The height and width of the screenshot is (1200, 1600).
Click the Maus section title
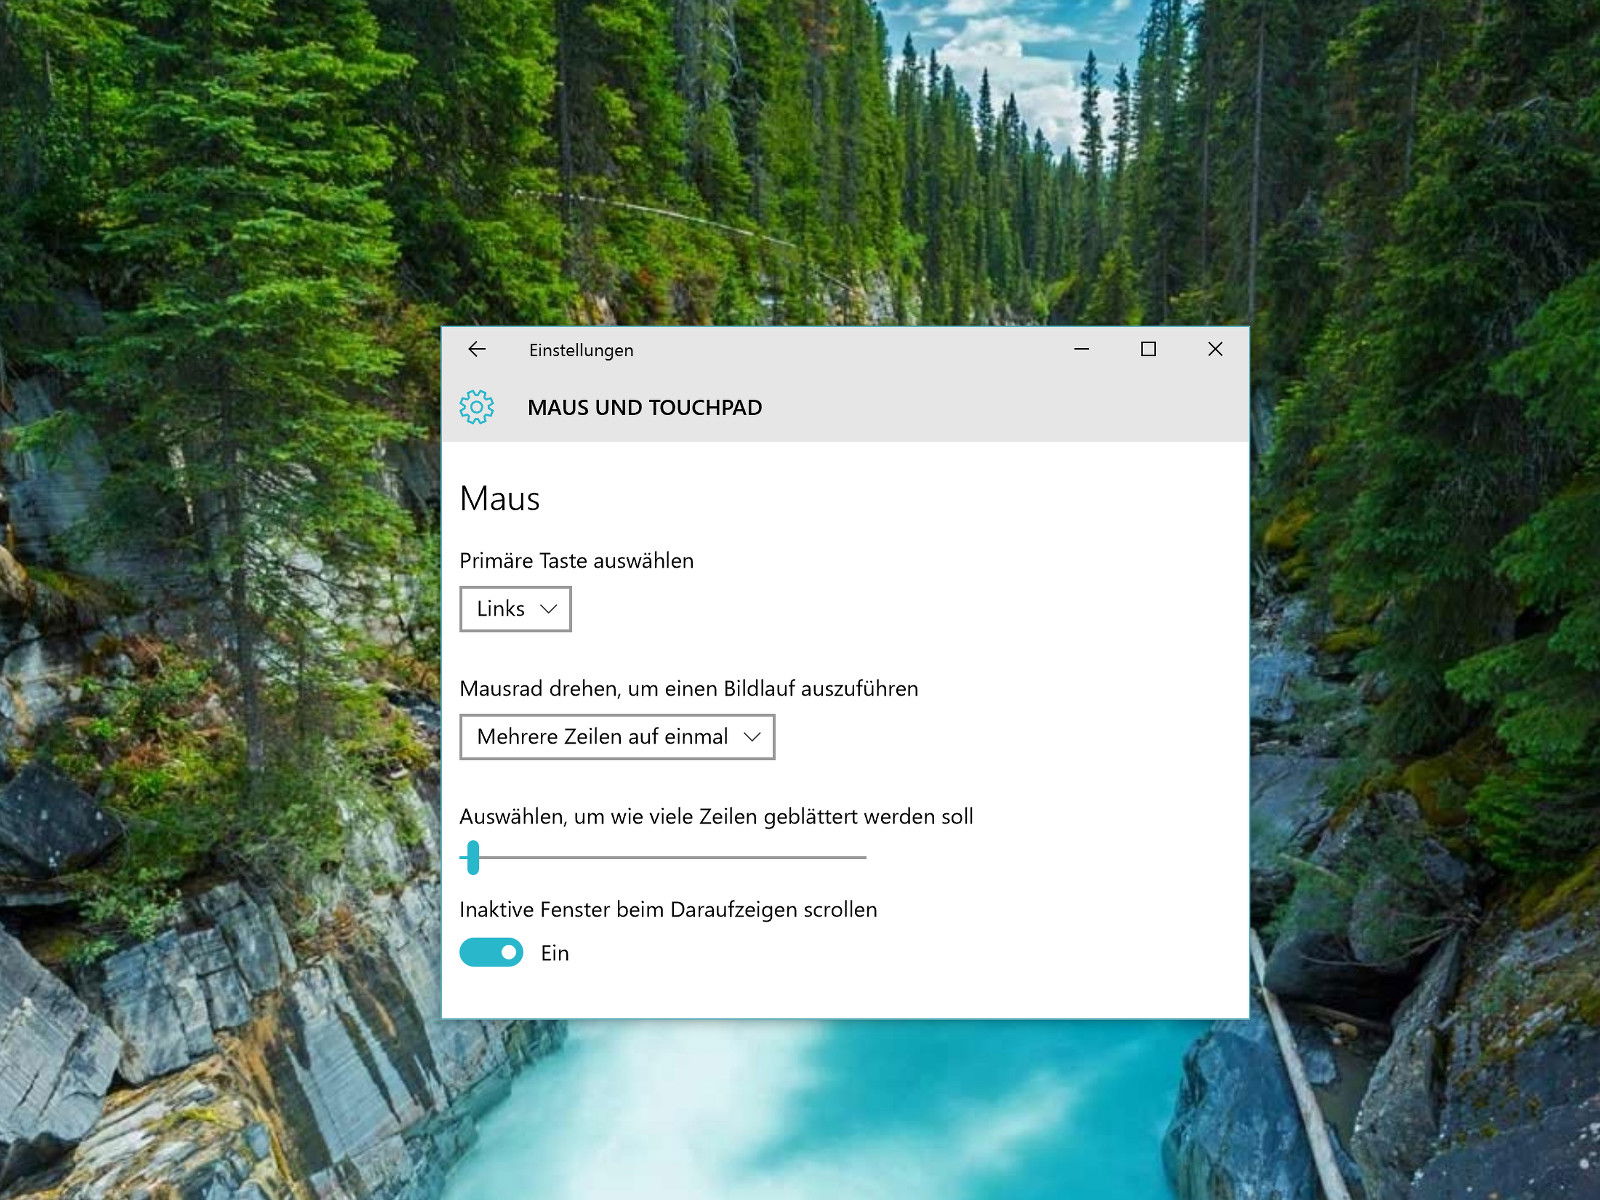(x=500, y=498)
